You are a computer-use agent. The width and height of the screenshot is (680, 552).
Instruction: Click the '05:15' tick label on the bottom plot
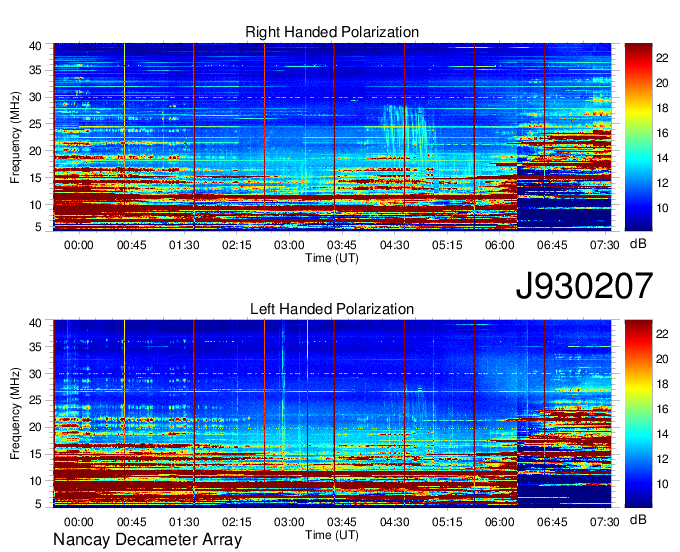tap(447, 522)
